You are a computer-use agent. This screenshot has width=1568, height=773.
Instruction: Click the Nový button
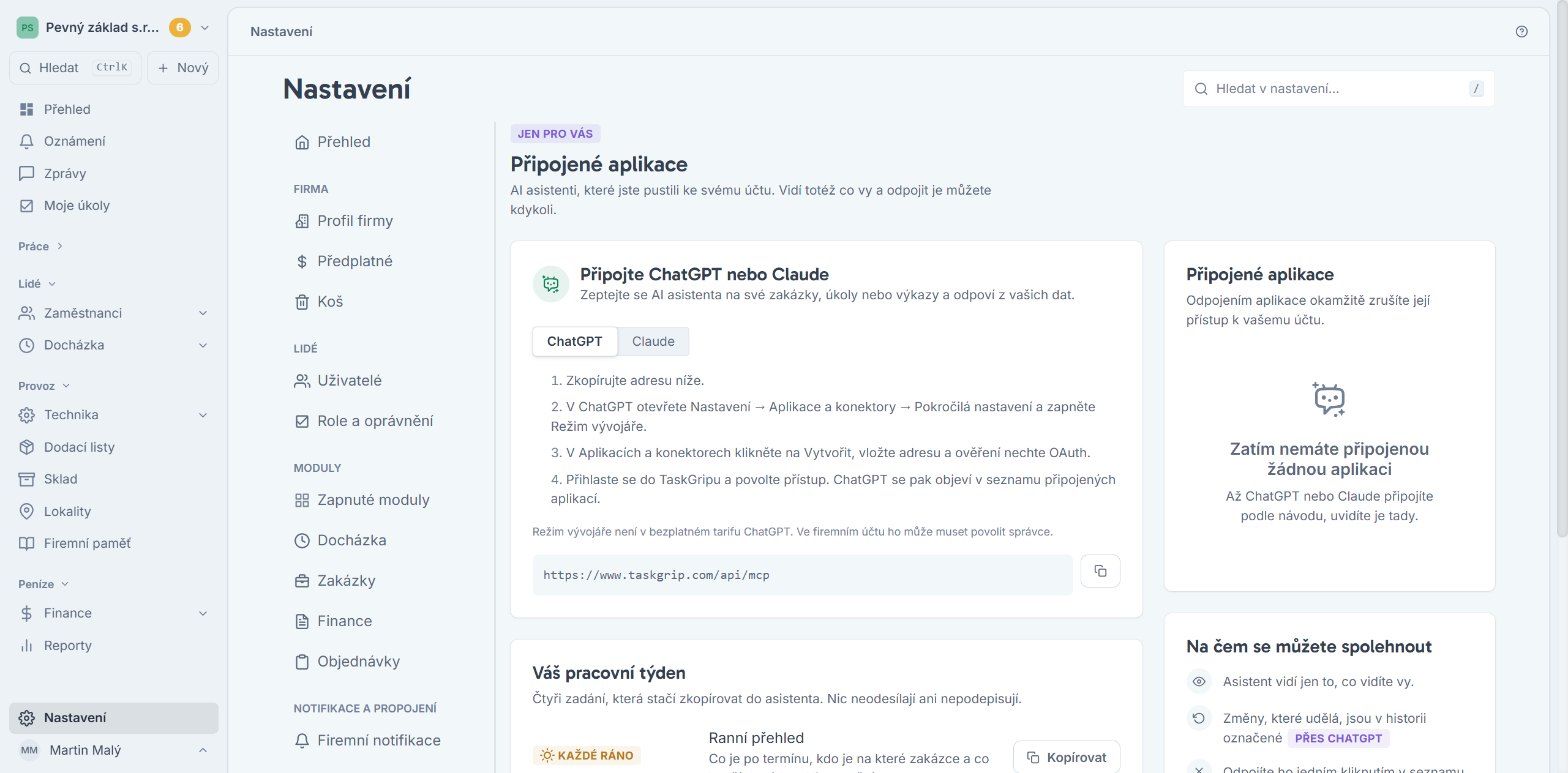click(183, 68)
